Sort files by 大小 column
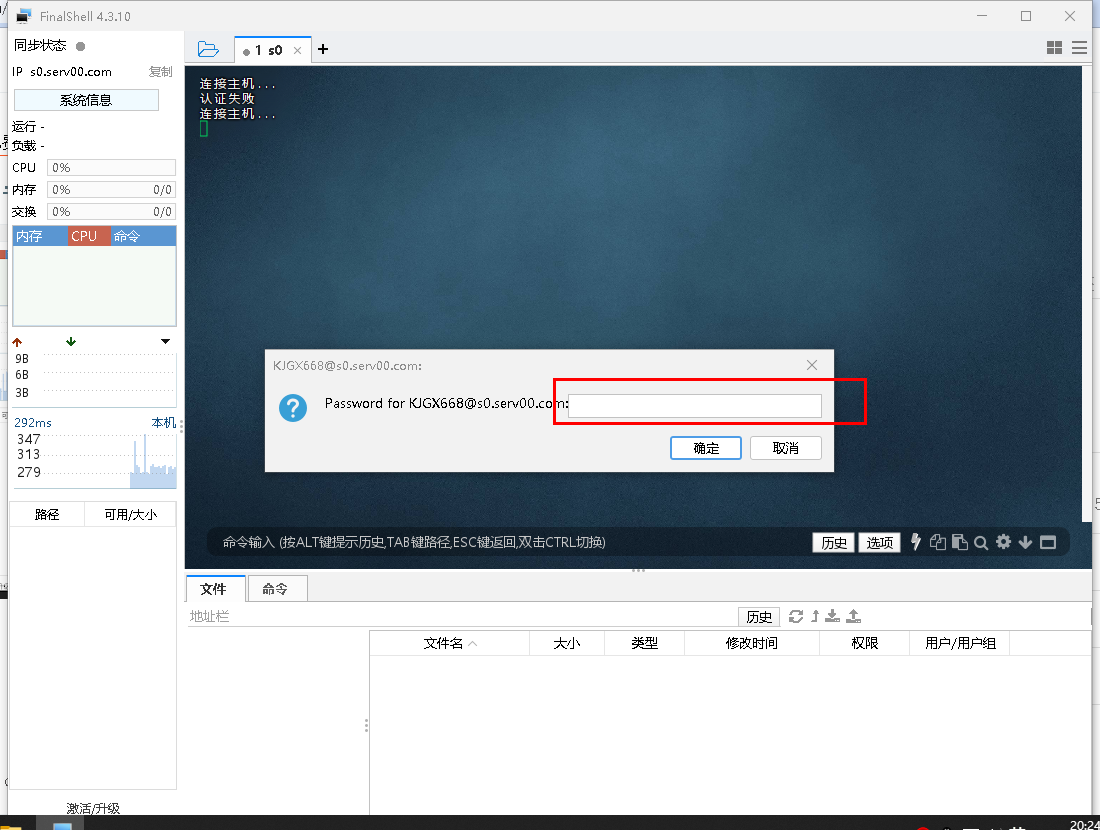 pos(567,643)
